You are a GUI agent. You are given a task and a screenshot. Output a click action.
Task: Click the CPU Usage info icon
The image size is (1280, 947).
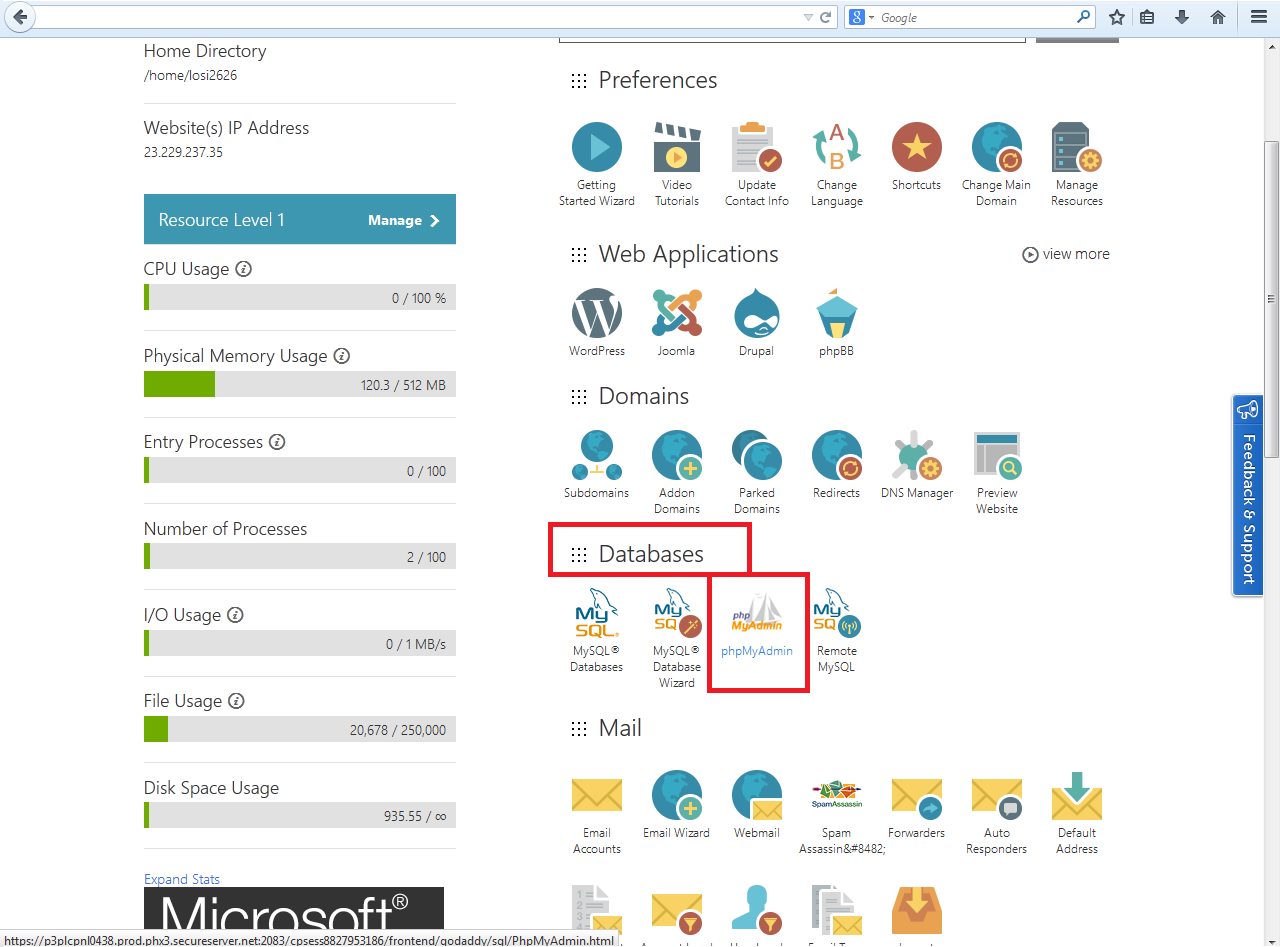tap(243, 269)
